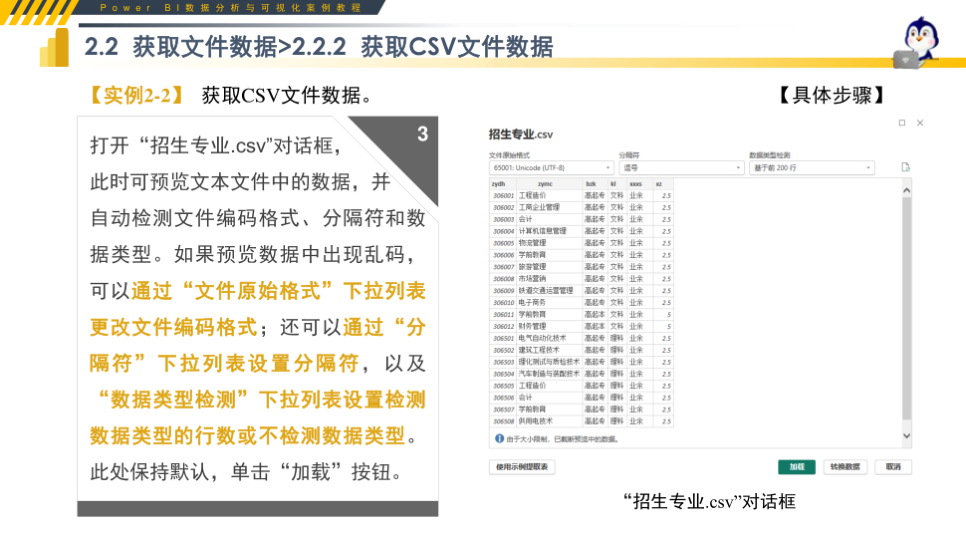
Task: Click the 使用示例提取表 button
Action: [x=522, y=467]
